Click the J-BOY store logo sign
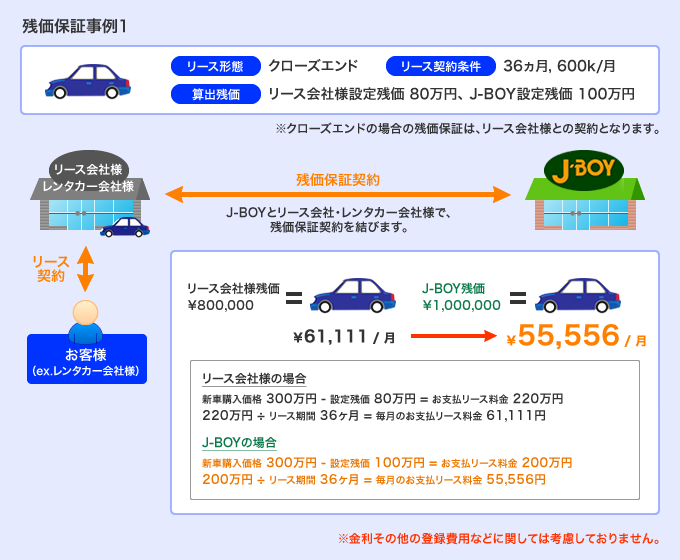The image size is (680, 560). [584, 170]
